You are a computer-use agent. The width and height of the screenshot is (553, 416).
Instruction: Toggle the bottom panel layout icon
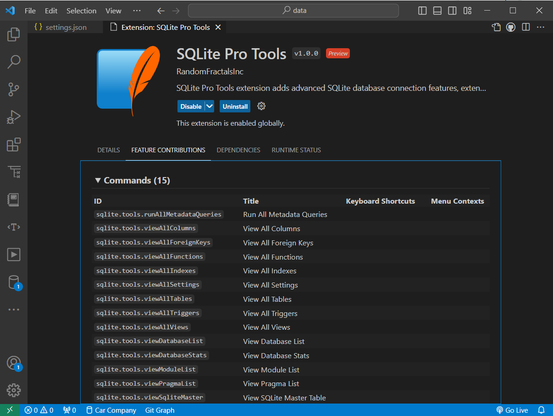coord(437,11)
